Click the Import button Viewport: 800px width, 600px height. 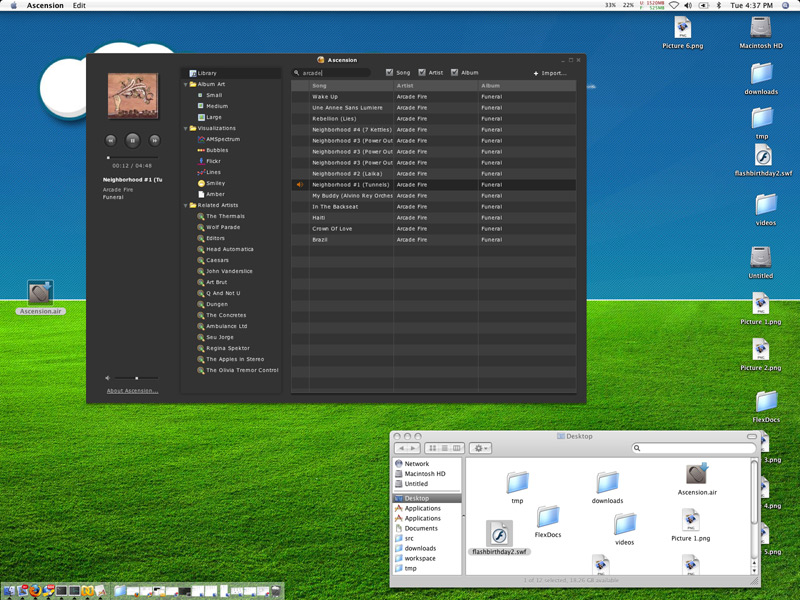551,73
